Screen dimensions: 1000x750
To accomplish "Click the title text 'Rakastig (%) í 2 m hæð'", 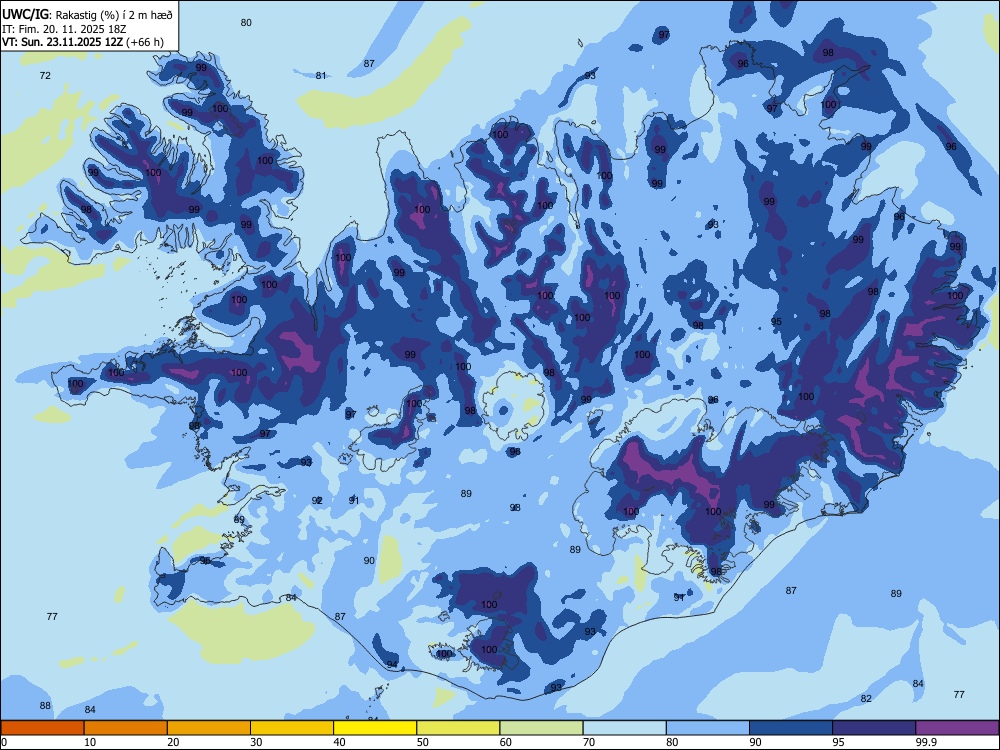I will 114,14.
